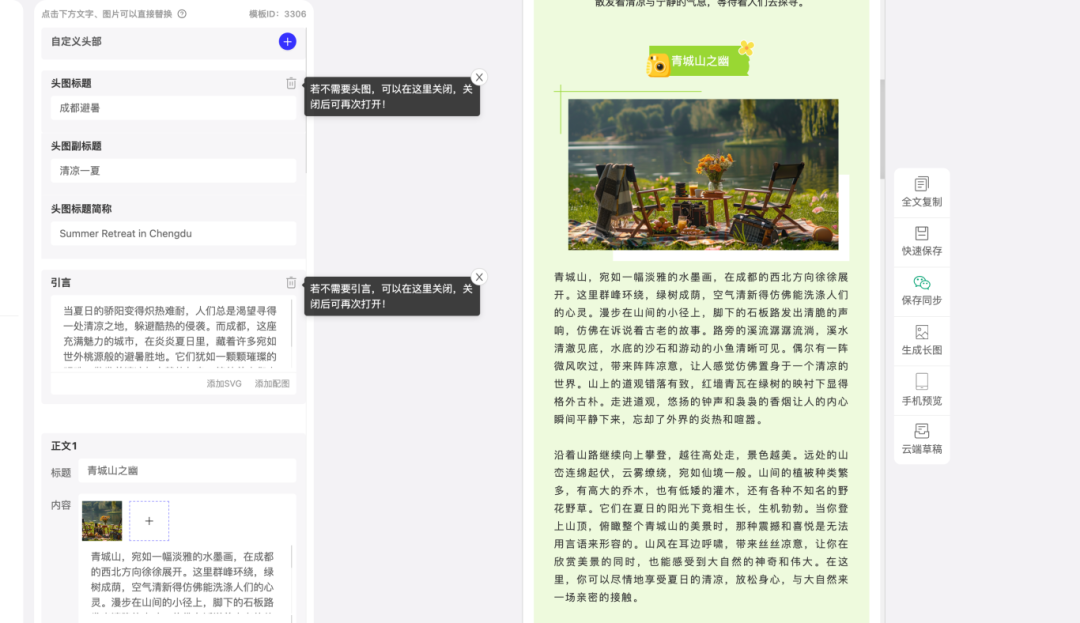
Task: Close the tooltip about 头图
Action: click(x=479, y=77)
